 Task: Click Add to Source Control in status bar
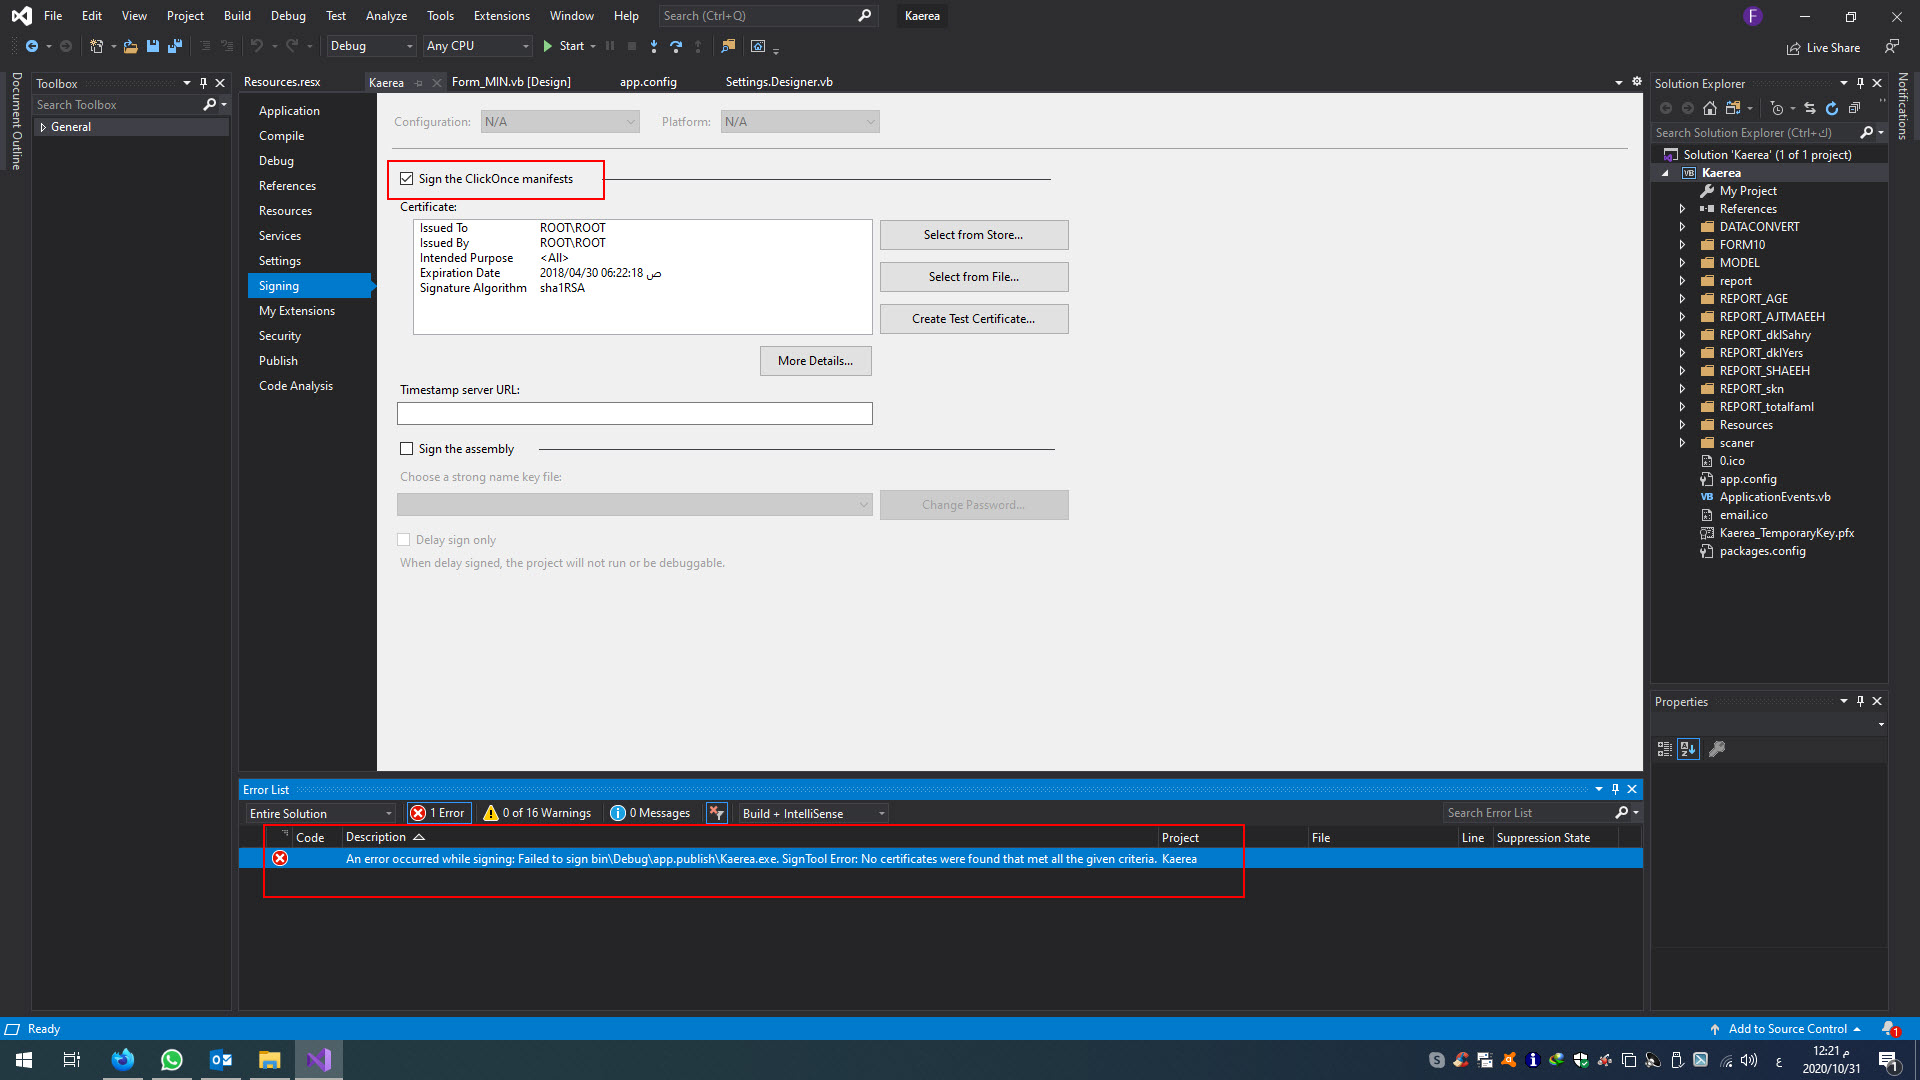coord(1787,1029)
